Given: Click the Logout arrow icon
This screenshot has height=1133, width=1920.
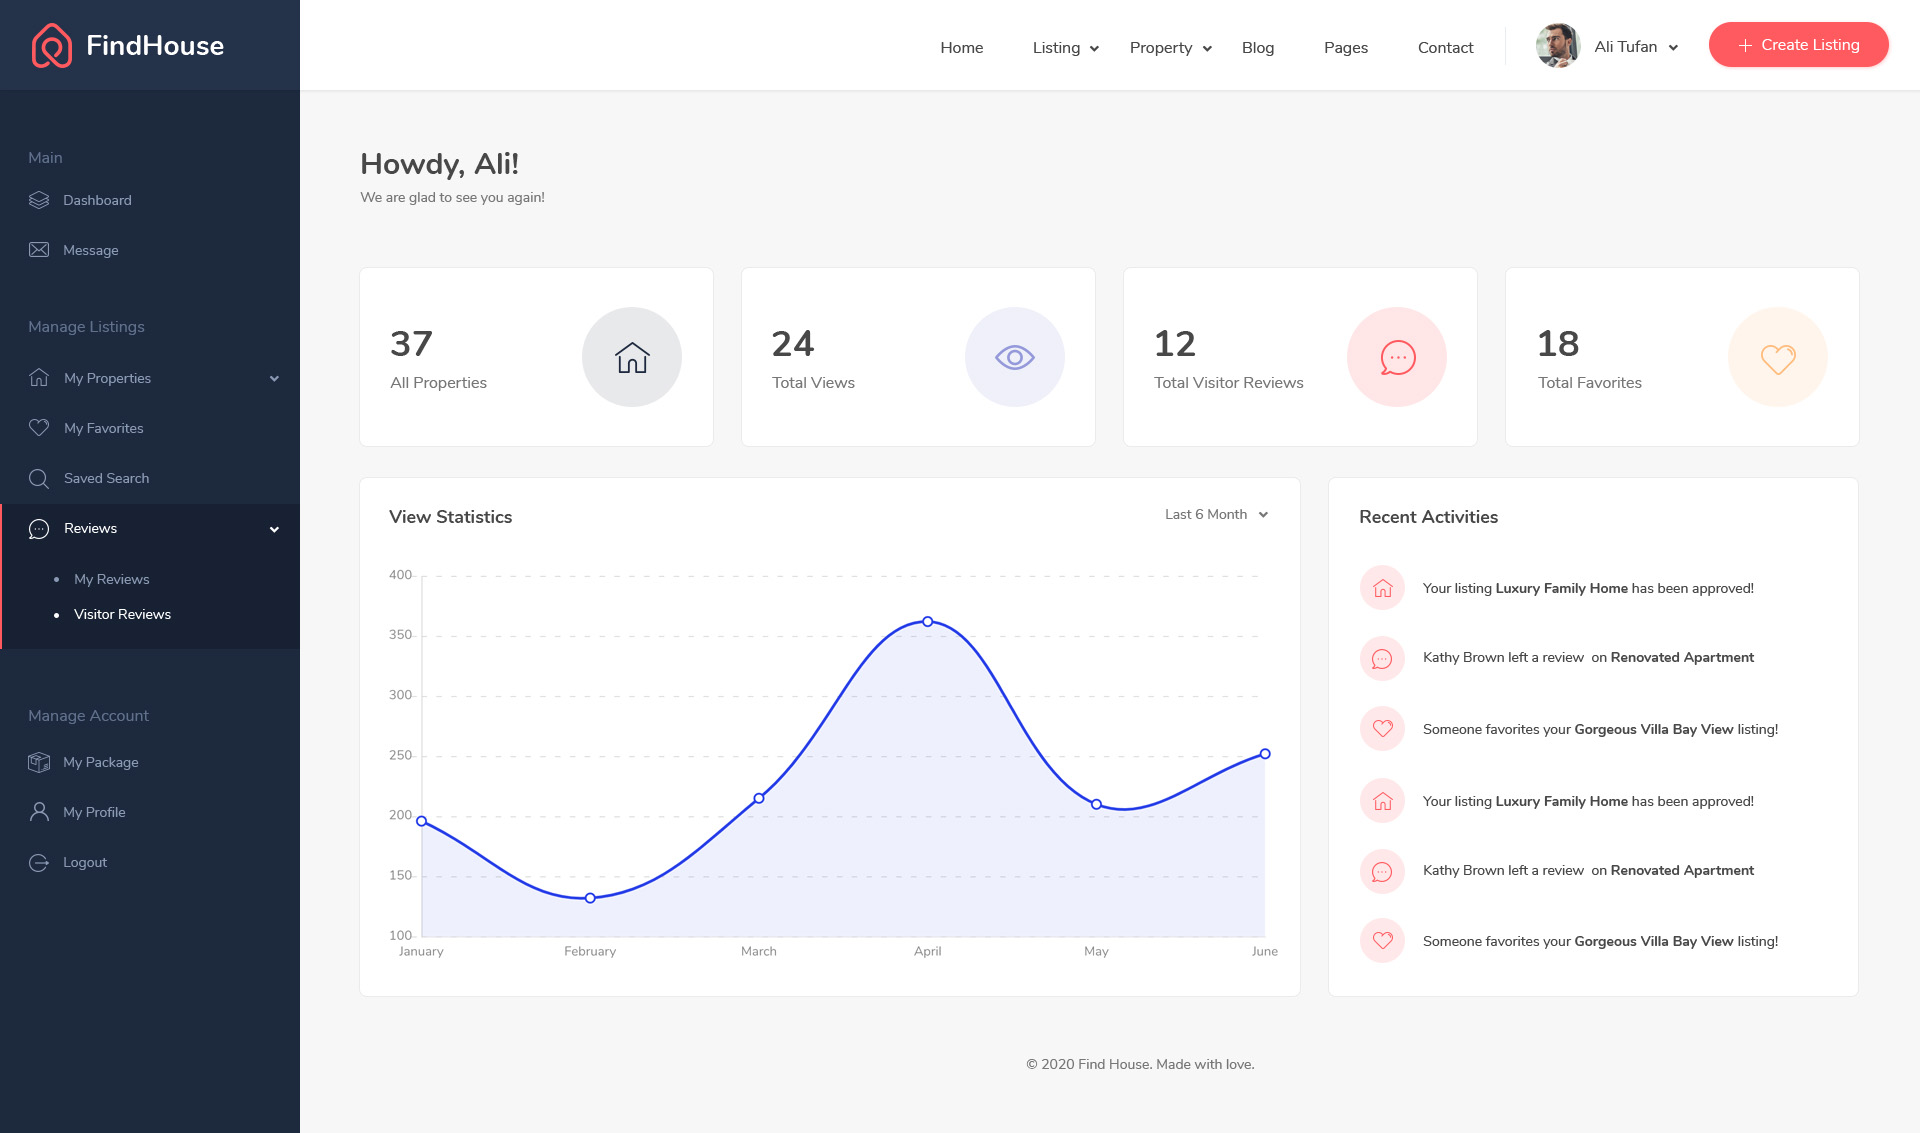Looking at the screenshot, I should coord(39,863).
